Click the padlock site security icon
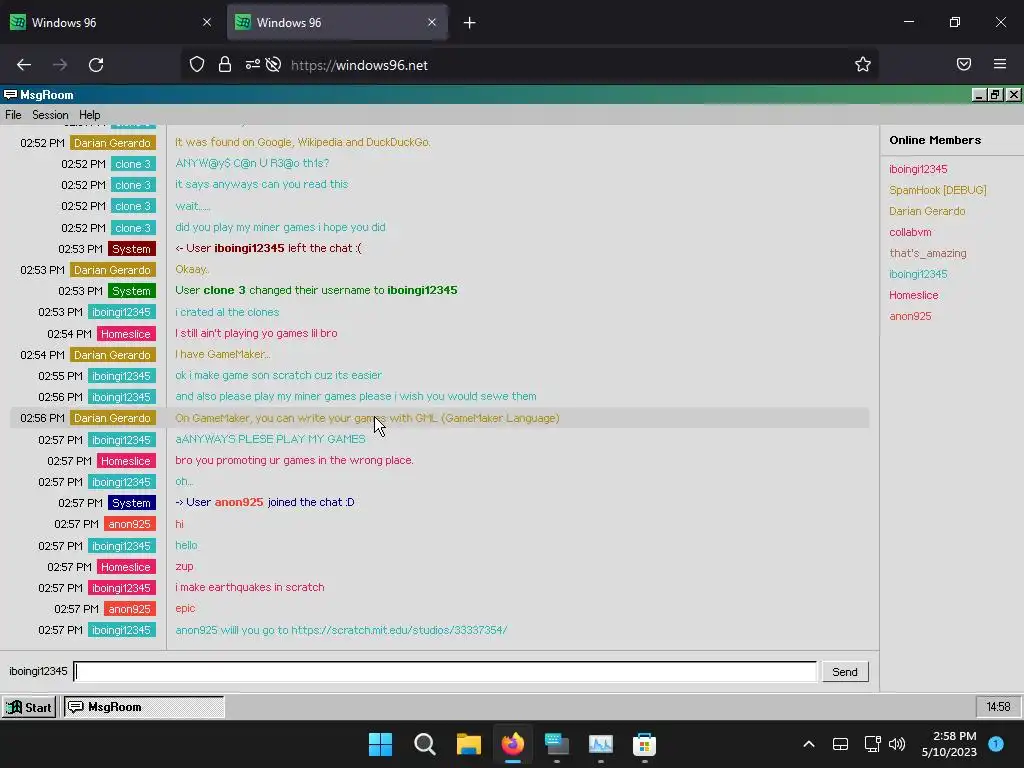The image size is (1024, 768). [225, 65]
